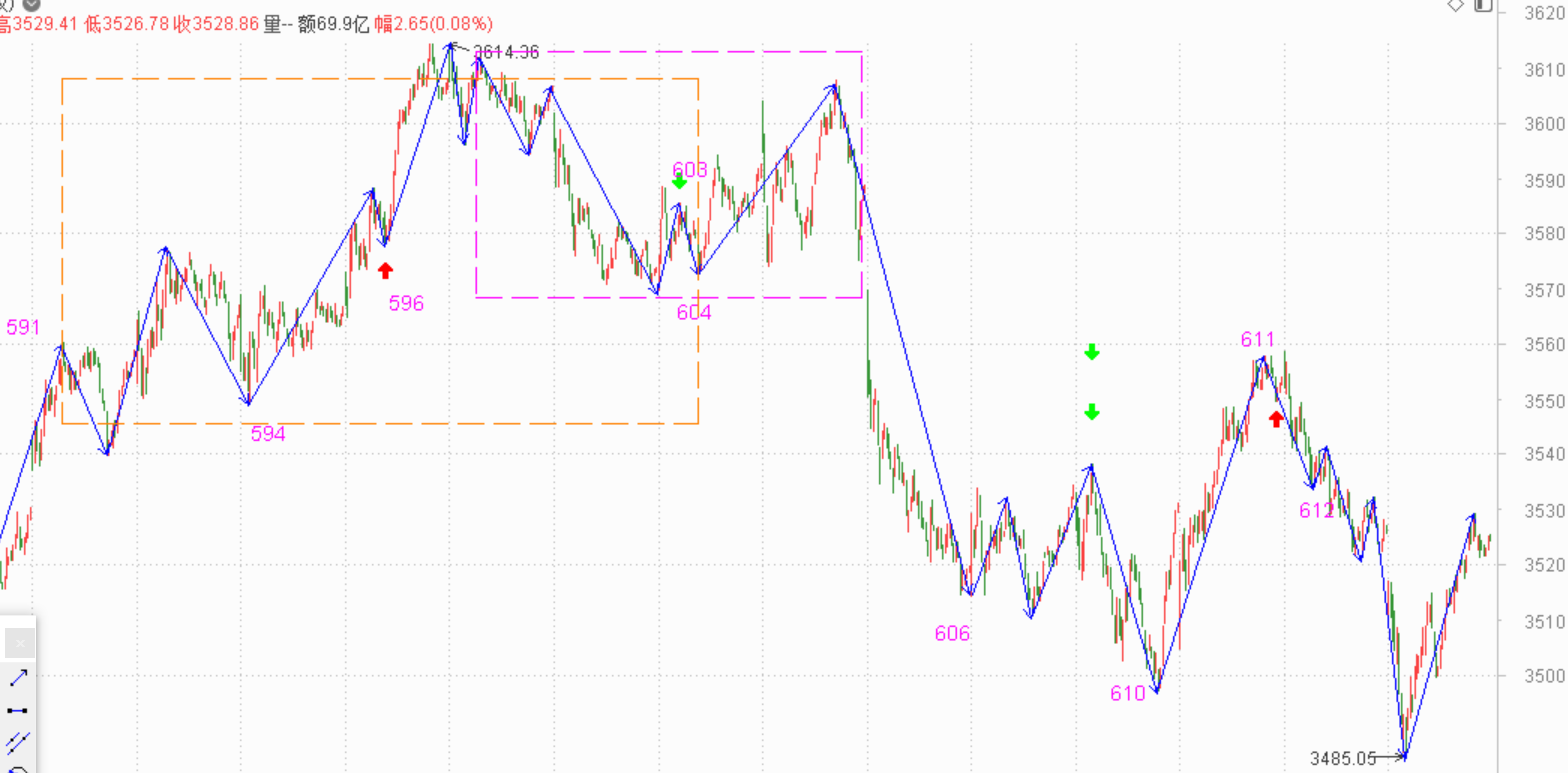
Task: Click the green sell arrow near 603
Action: (680, 181)
